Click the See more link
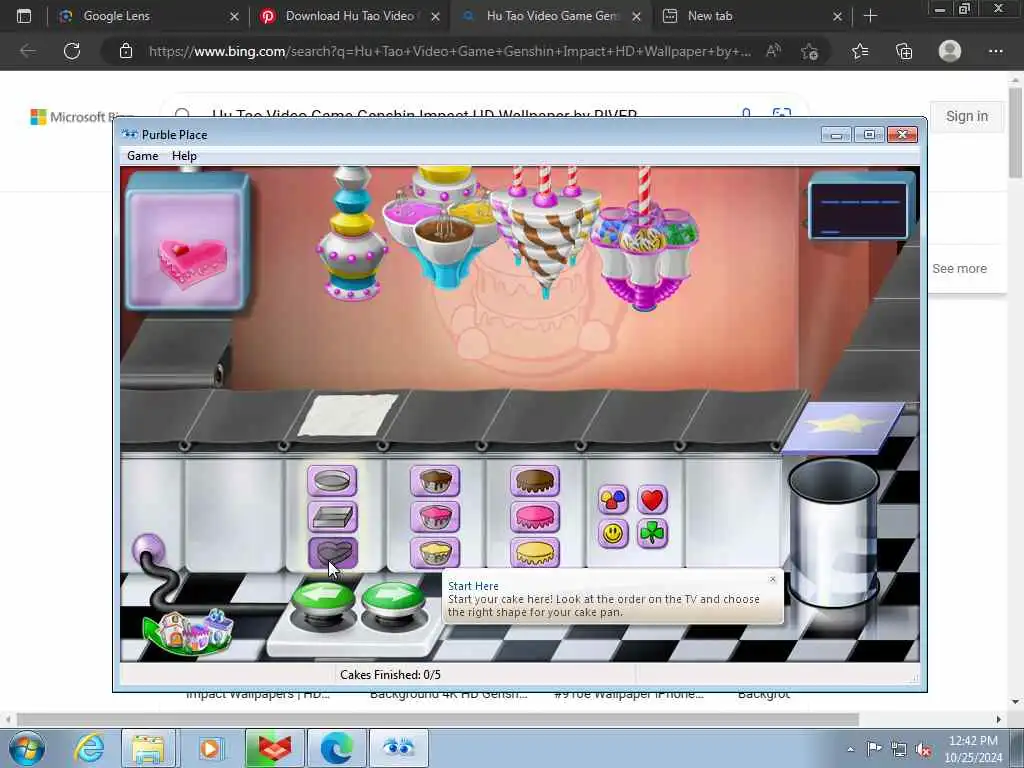 coord(959,268)
